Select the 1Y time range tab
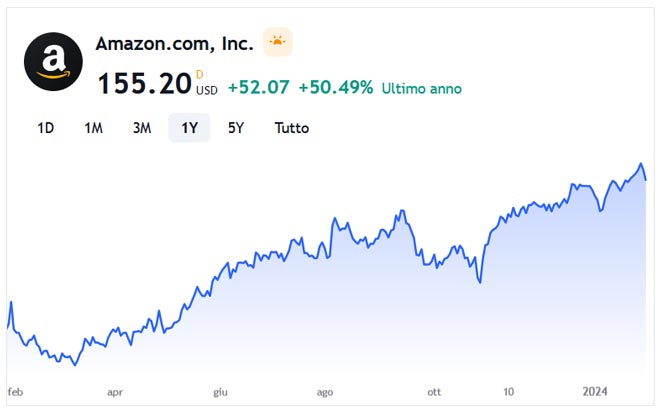Screen dimensions: 660x408 [189, 128]
